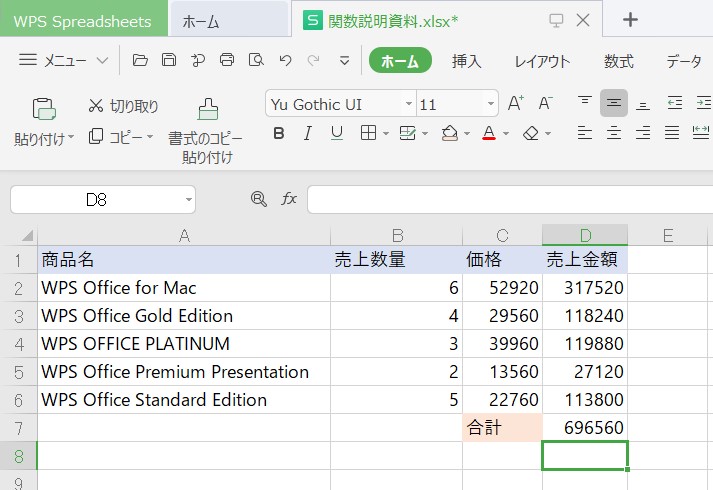
Task: Click the eraser clear icon
Action: pyautogui.click(x=531, y=133)
